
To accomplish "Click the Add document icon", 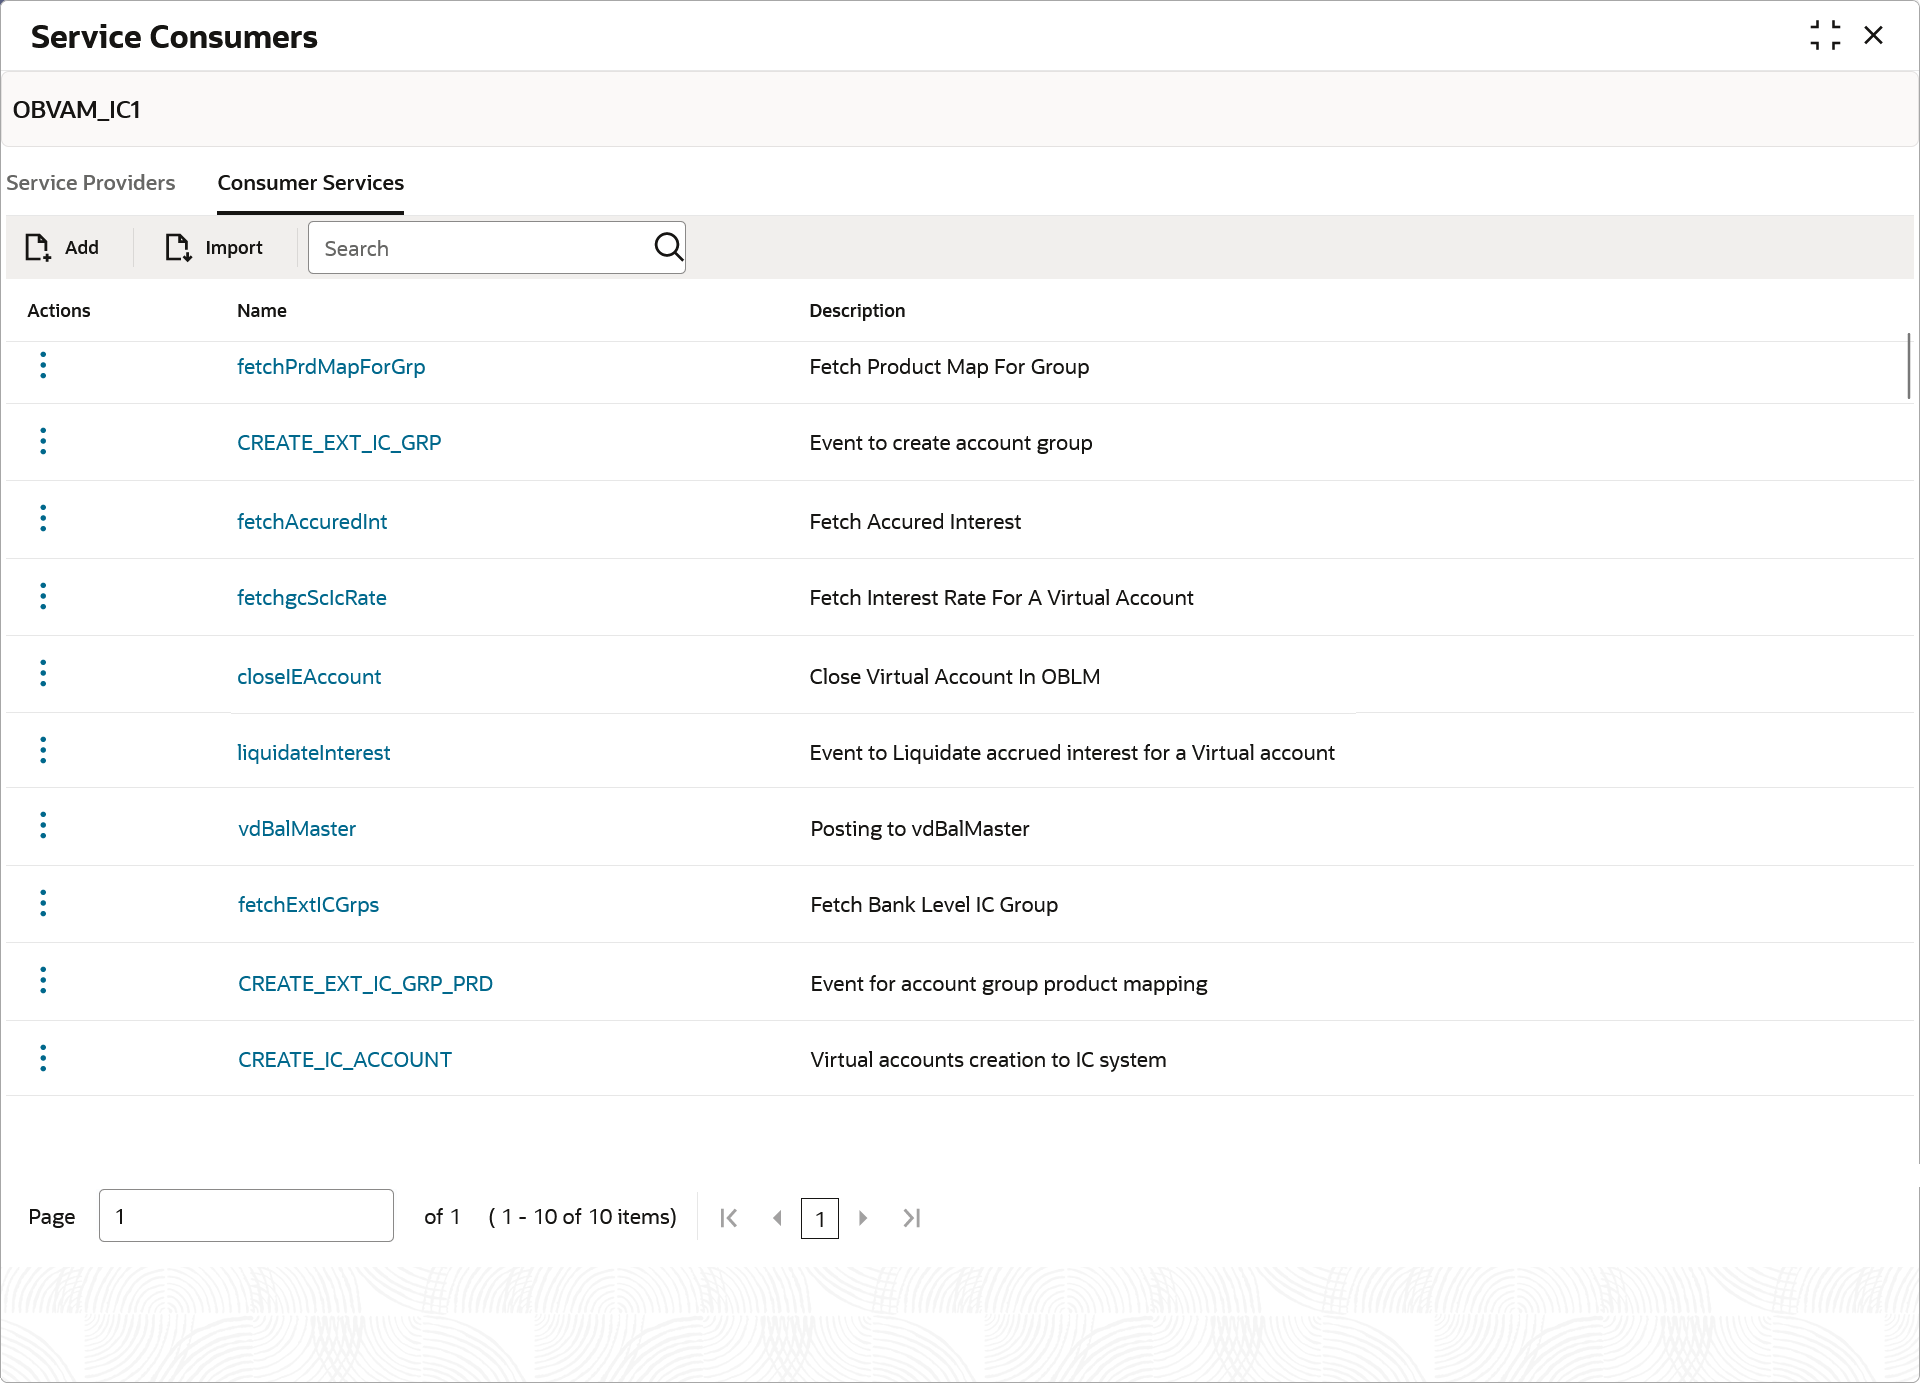I will click(x=38, y=247).
